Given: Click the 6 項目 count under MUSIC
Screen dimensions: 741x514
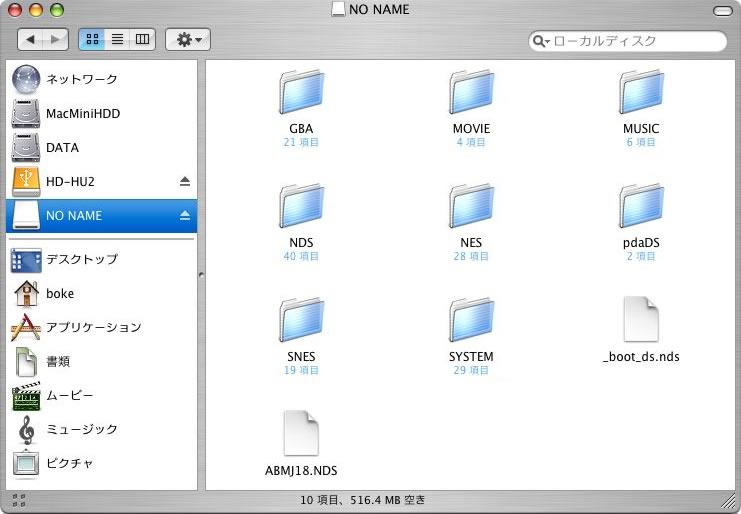Looking at the screenshot, I should (x=641, y=142).
